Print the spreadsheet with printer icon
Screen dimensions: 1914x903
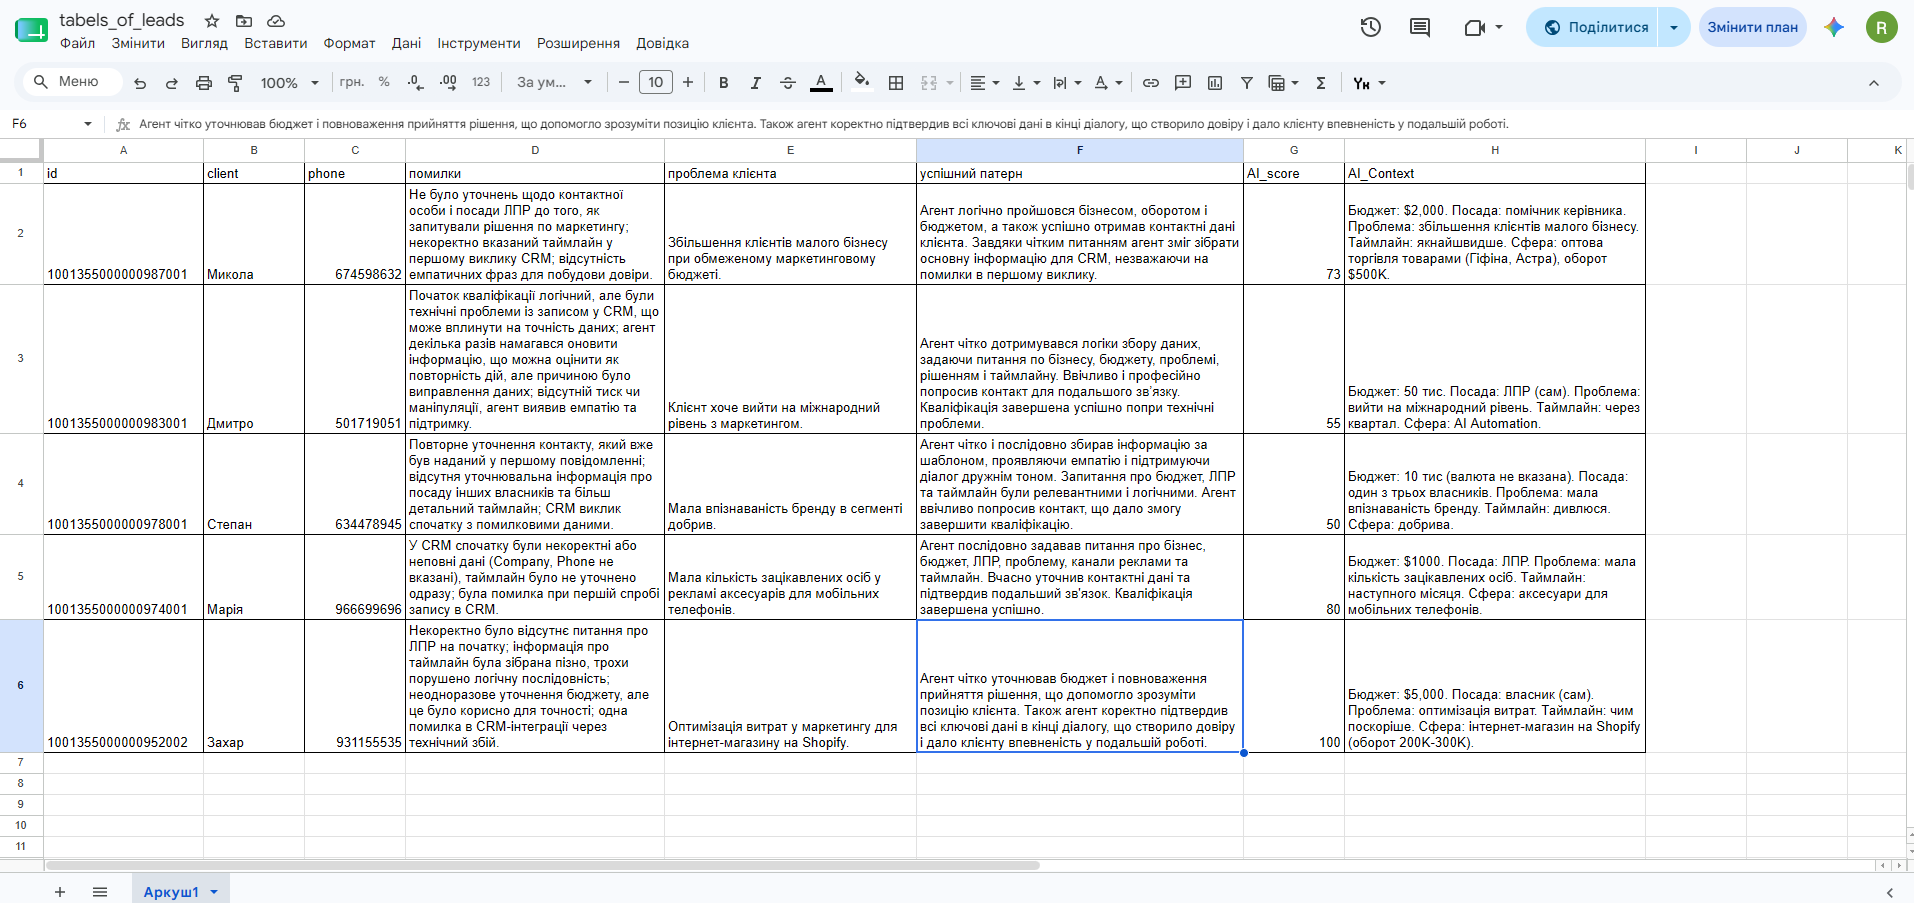[x=204, y=83]
